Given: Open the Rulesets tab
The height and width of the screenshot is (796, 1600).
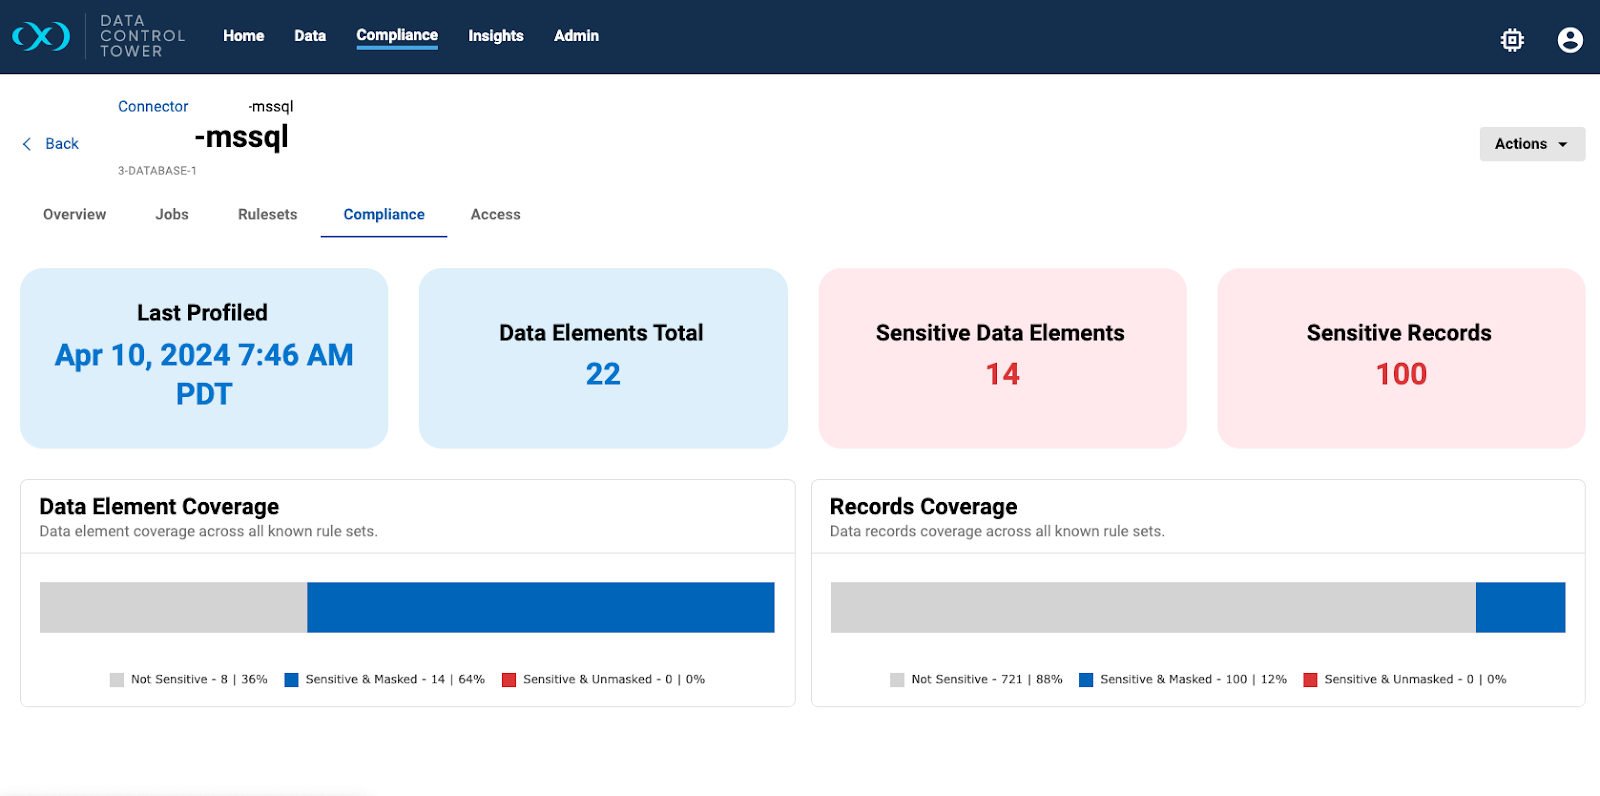Looking at the screenshot, I should point(267,215).
